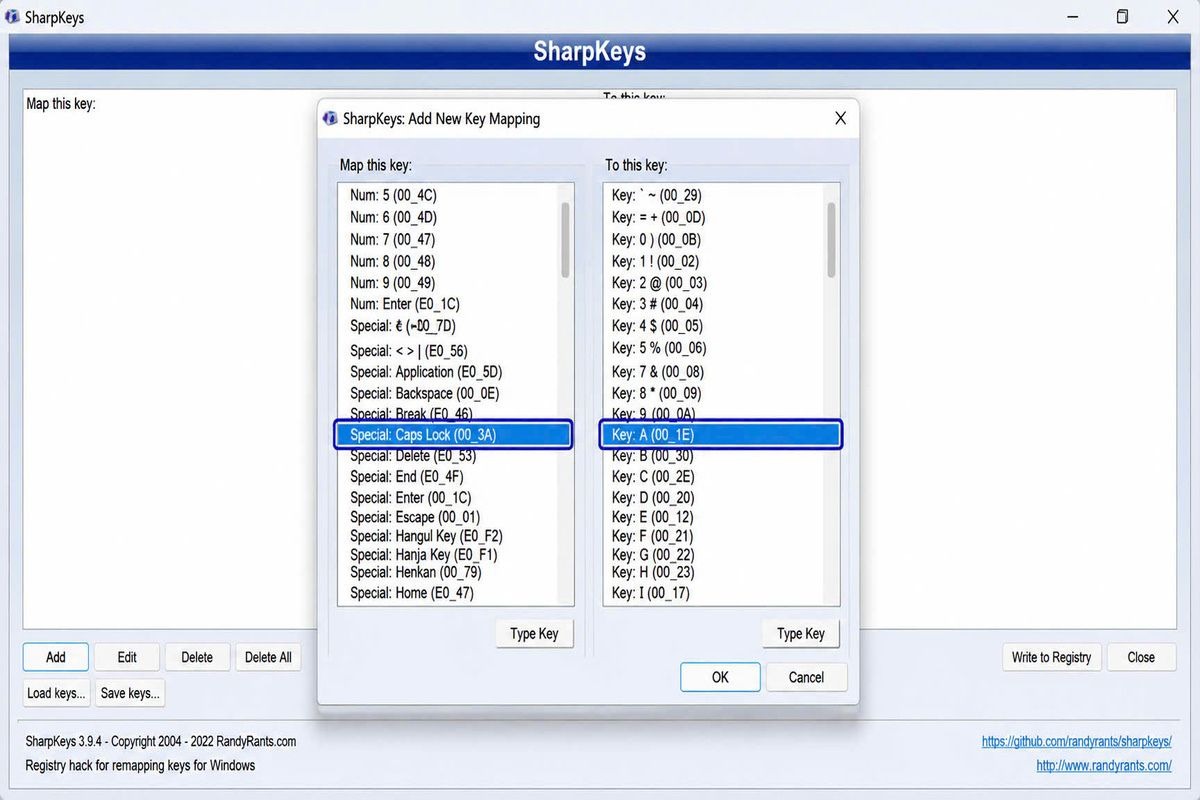The width and height of the screenshot is (1200, 800).
Task: Click the Close button in main window
Action: point(1141,657)
